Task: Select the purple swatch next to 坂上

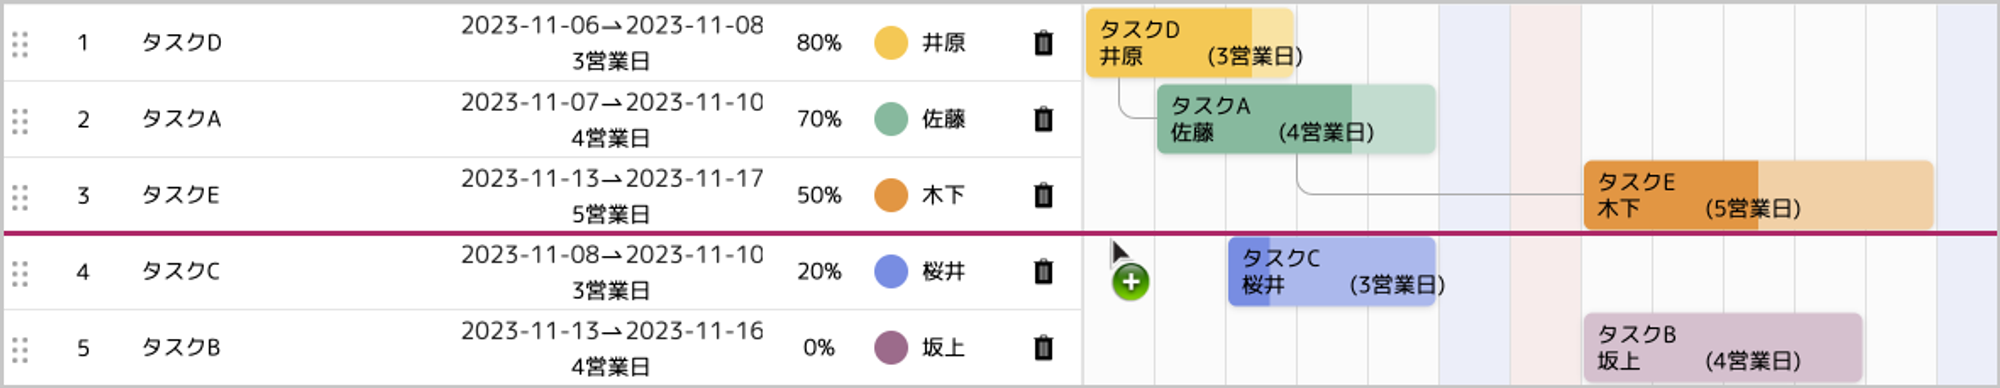Action: (x=890, y=348)
